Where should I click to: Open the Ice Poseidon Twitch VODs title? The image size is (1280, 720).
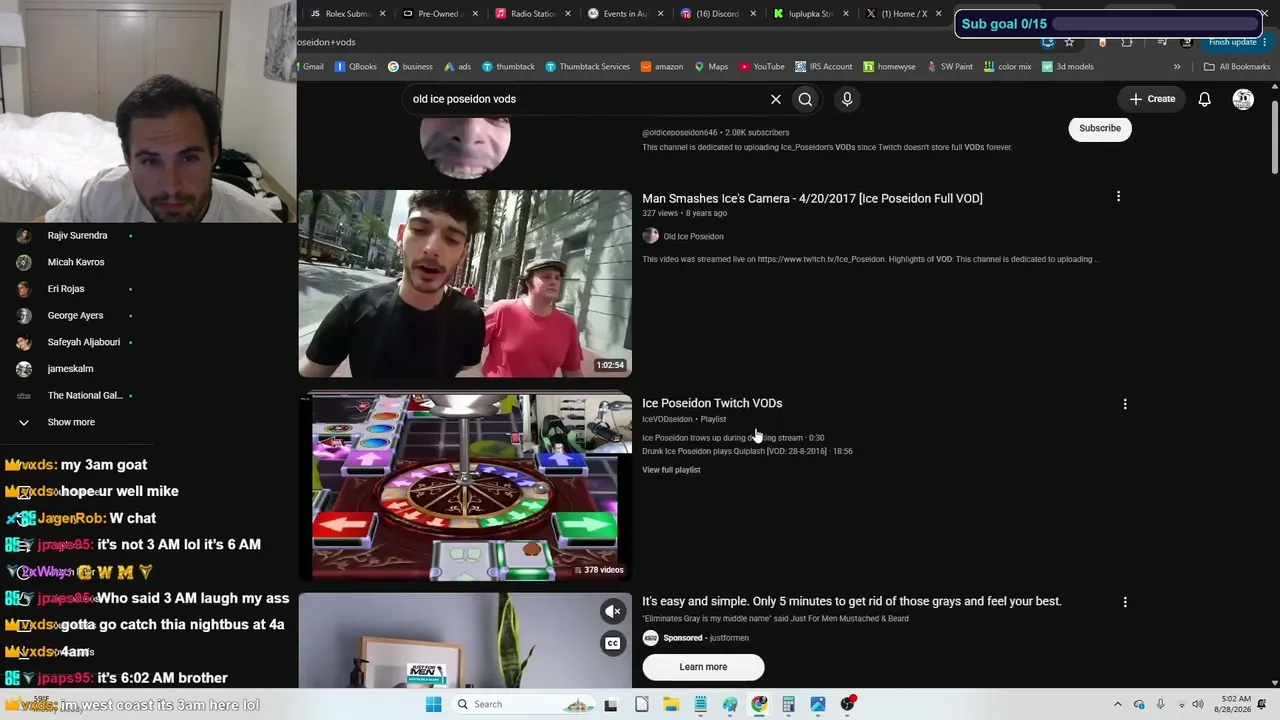coord(712,403)
